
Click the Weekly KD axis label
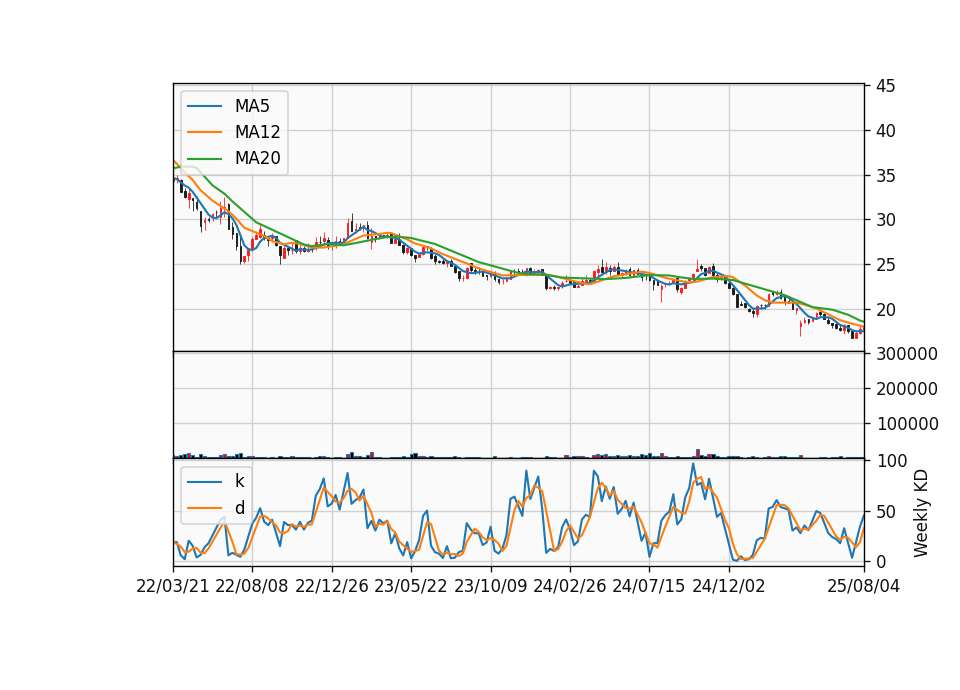(x=921, y=513)
